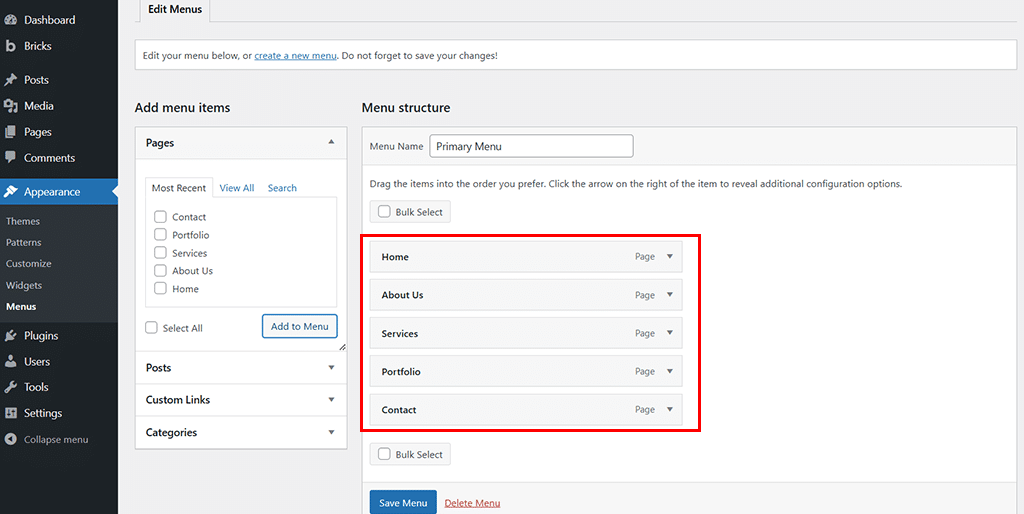Expand the Contact menu item arrow

[669, 410]
